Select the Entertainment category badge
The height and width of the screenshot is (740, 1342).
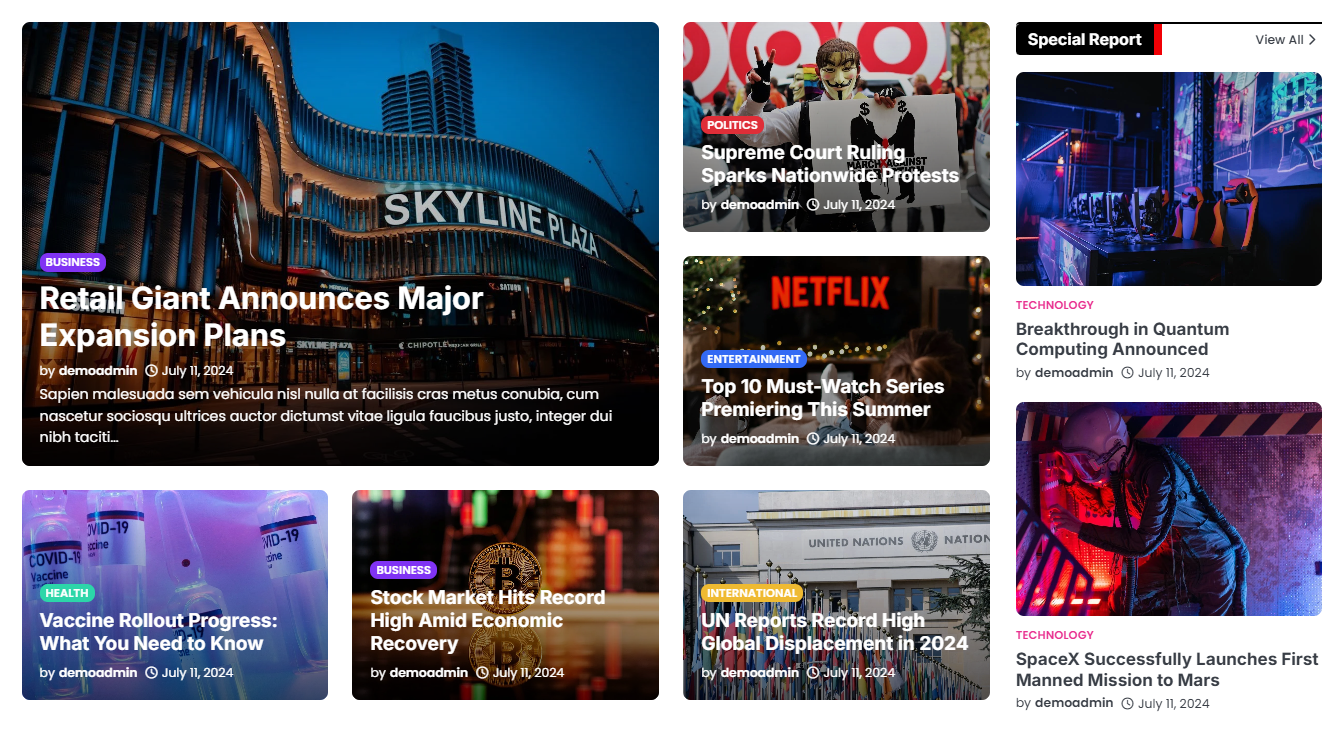pos(753,359)
